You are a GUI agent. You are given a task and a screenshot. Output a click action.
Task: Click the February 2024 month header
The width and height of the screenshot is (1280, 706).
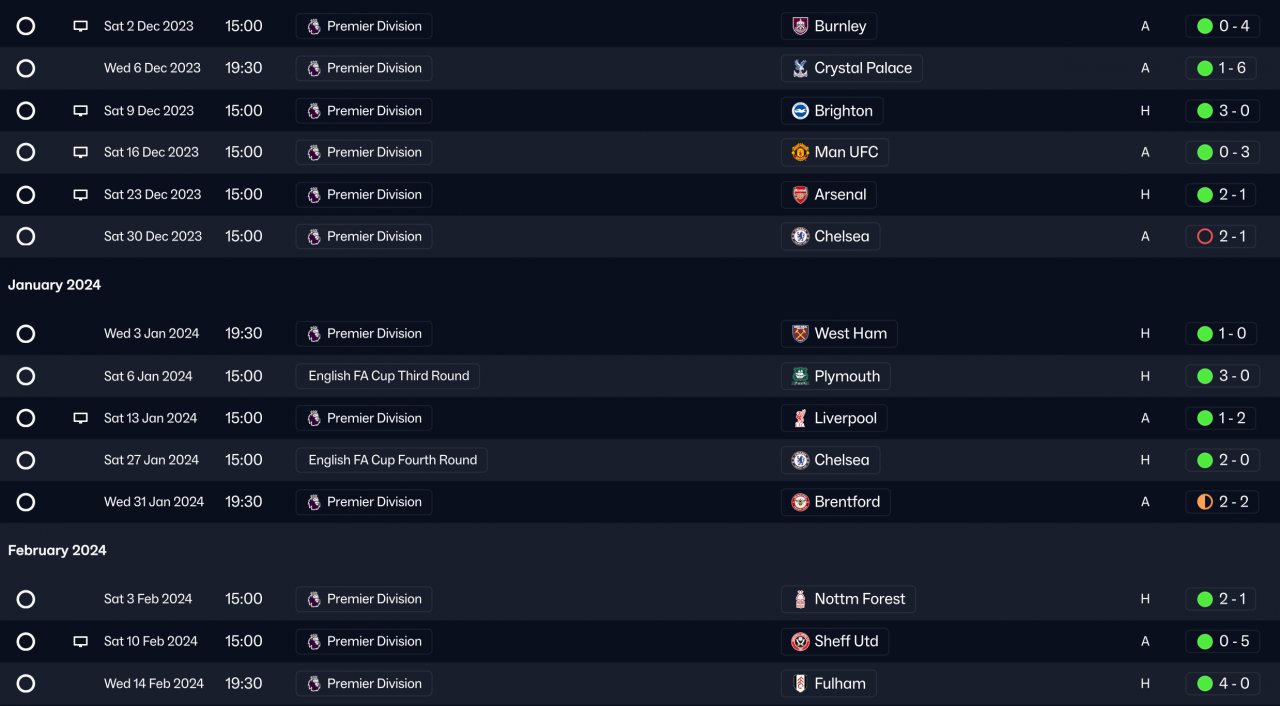click(57, 551)
